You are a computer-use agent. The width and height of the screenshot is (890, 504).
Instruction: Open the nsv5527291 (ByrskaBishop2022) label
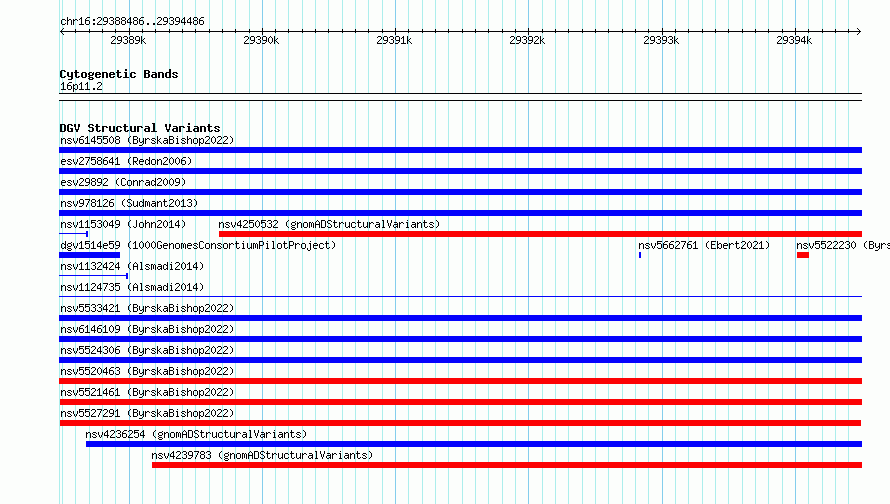click(x=147, y=413)
